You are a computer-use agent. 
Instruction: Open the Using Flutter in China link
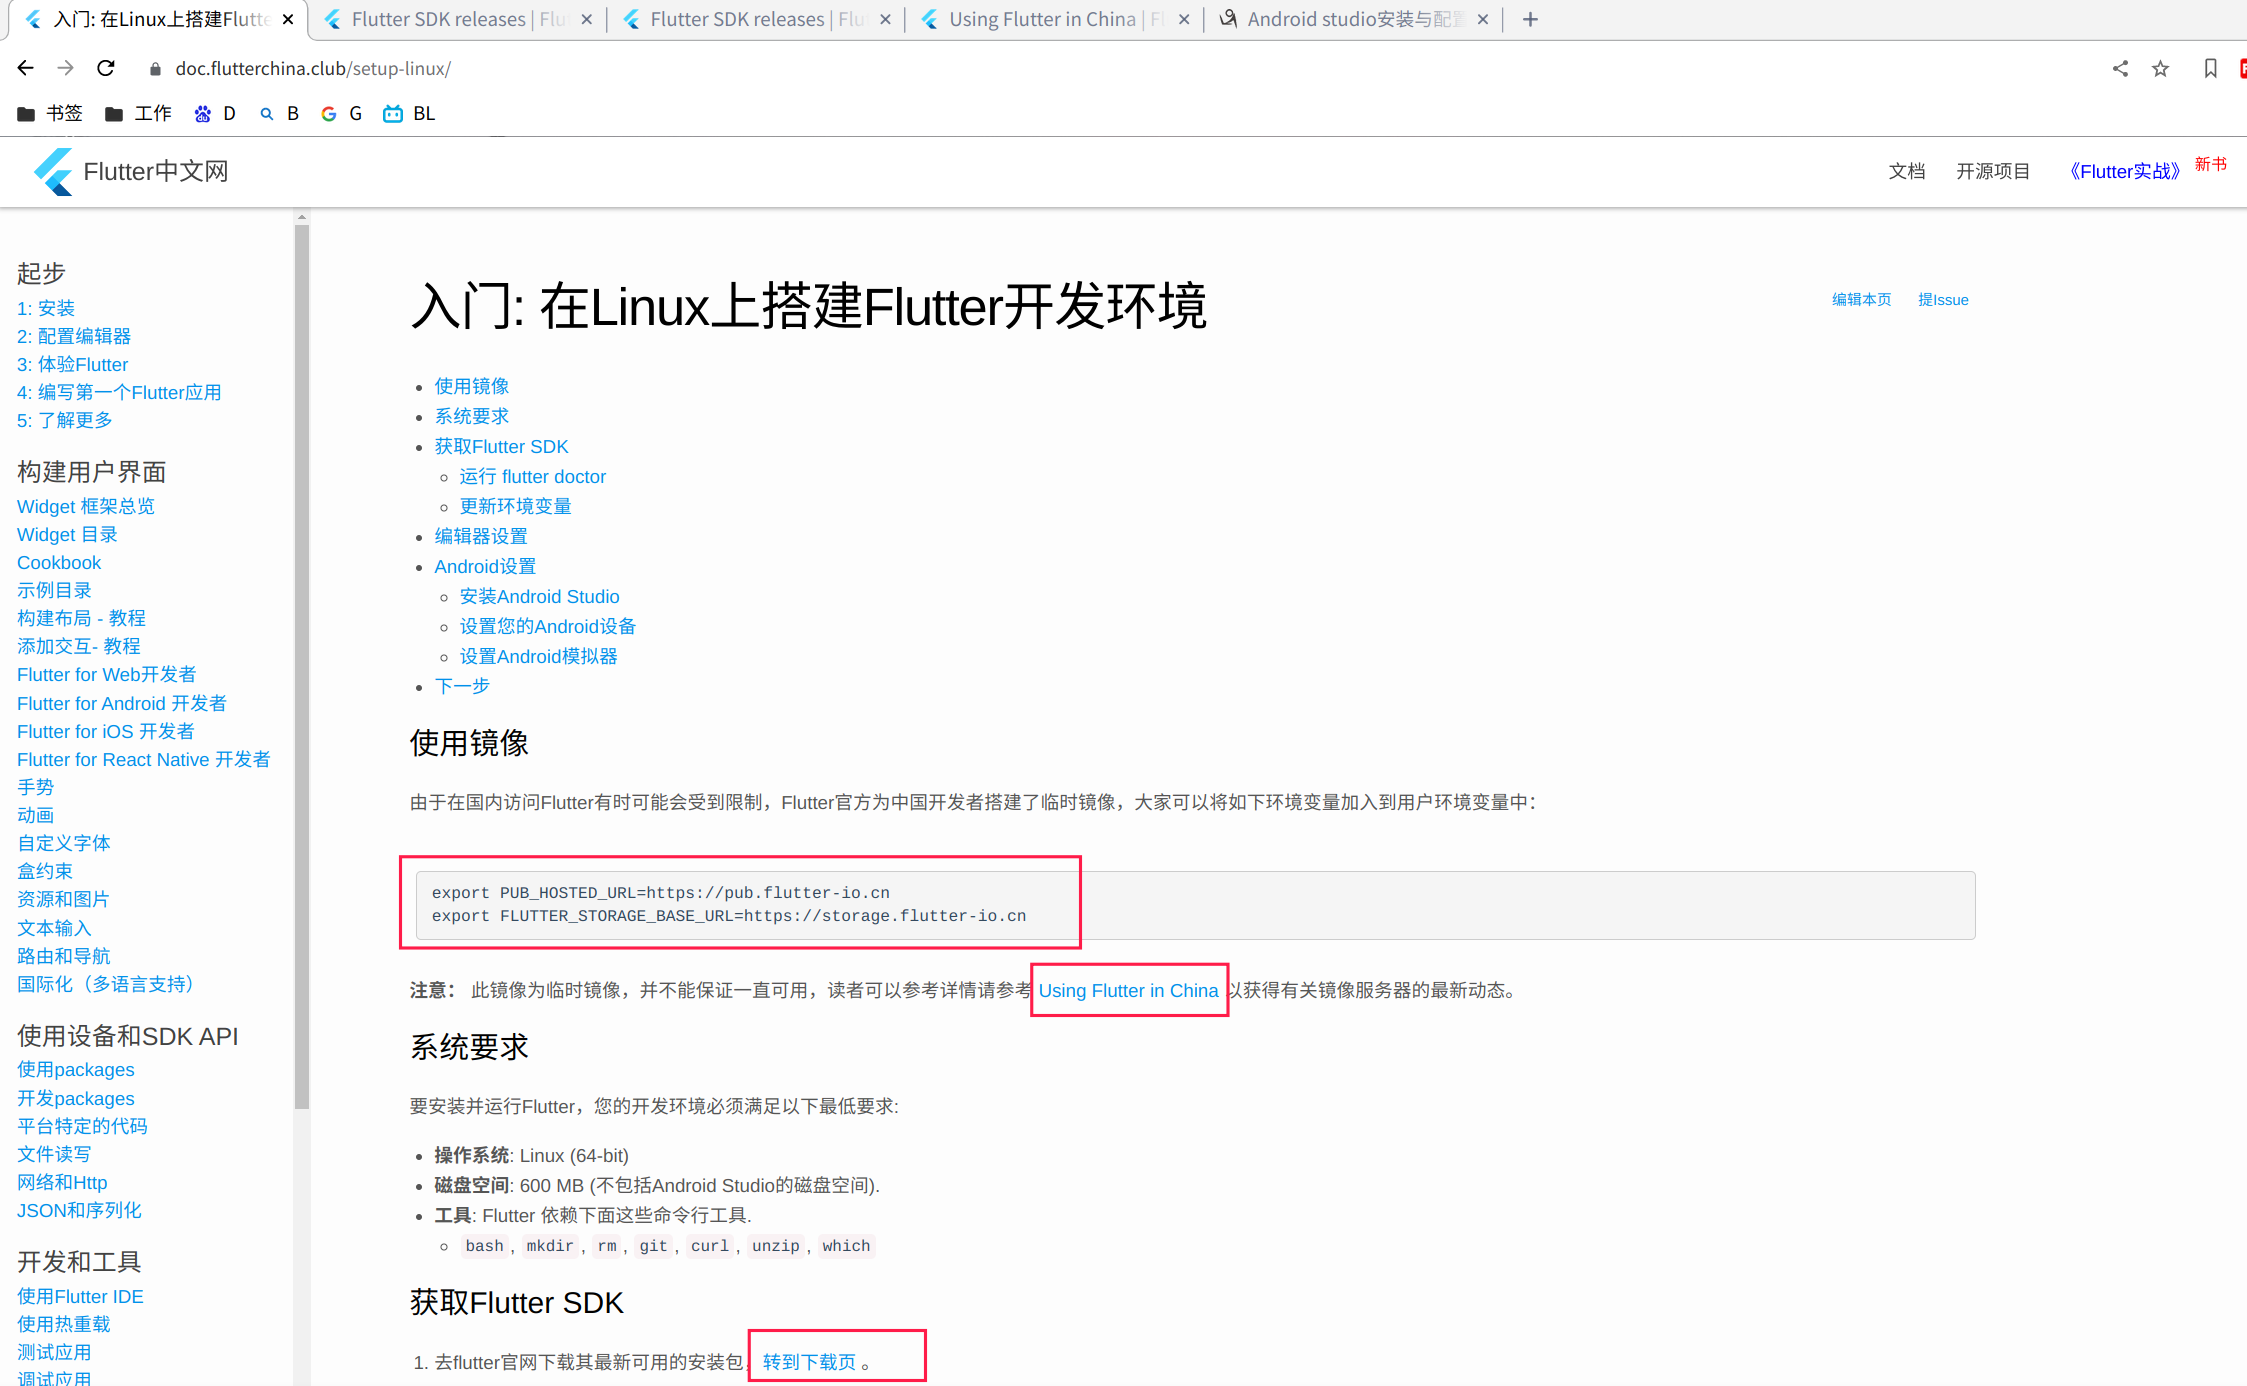1128,990
